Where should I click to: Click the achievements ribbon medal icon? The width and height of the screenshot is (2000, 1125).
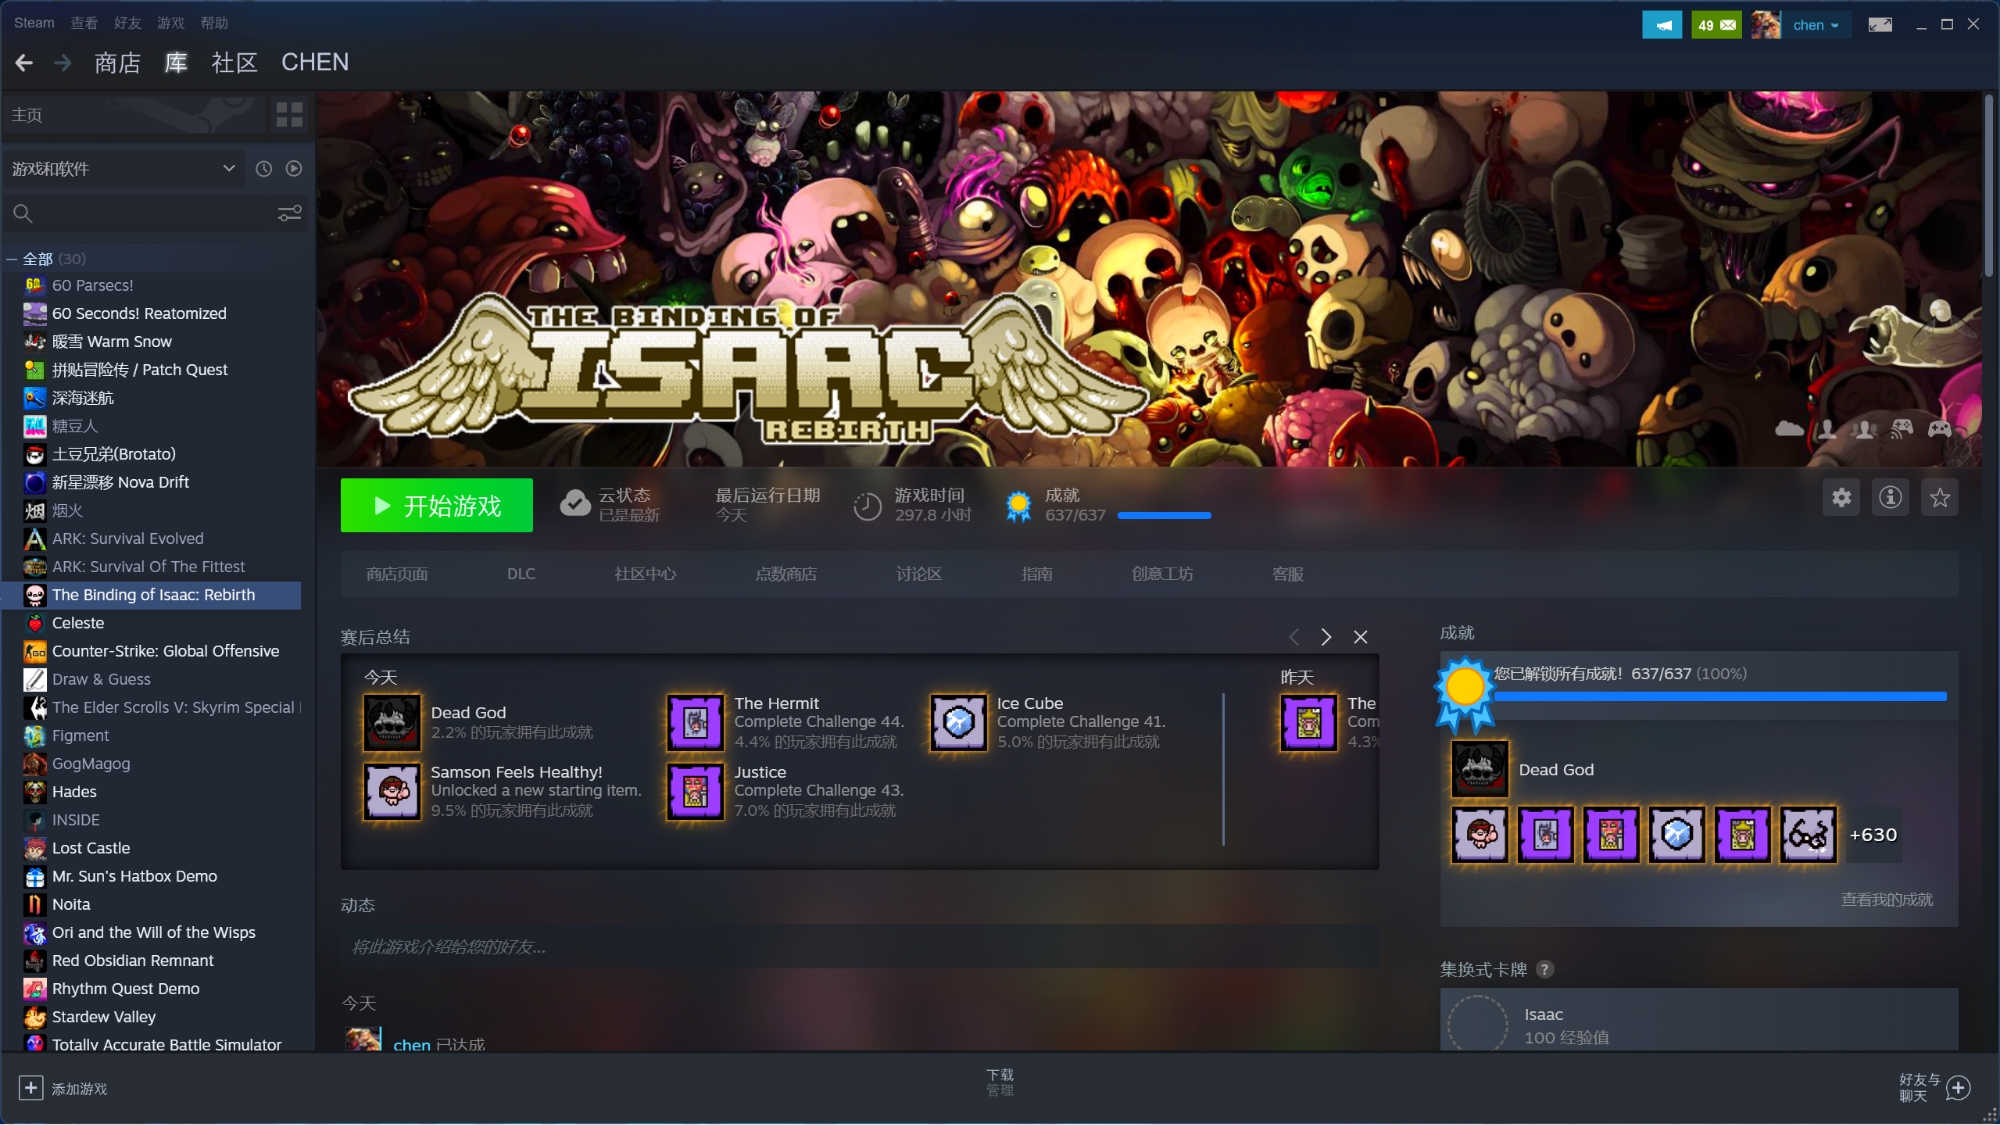1018,506
